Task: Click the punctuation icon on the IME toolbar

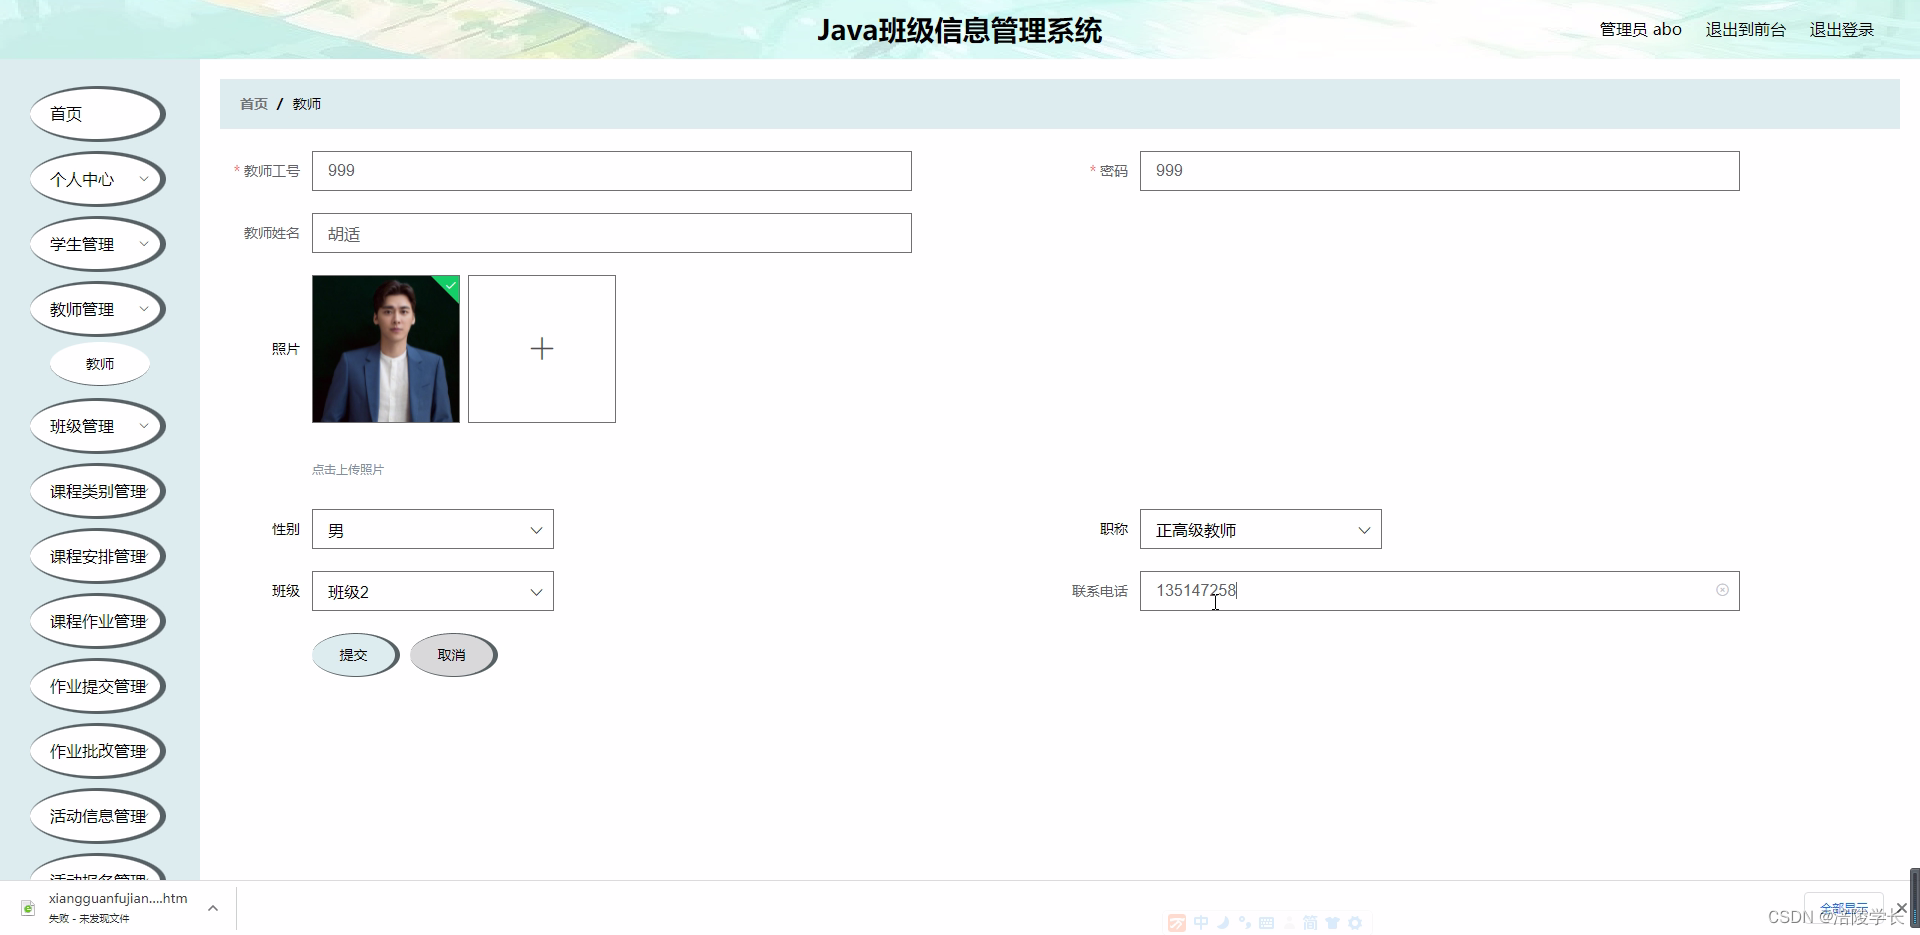Action: click(x=1246, y=921)
